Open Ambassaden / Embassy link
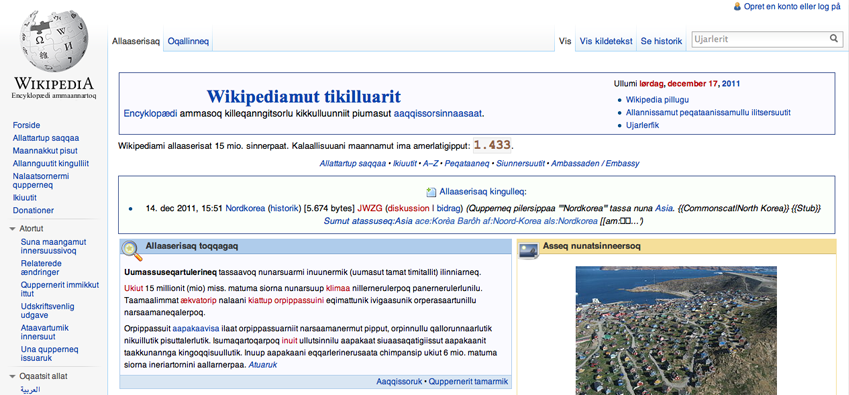This screenshot has width=849, height=395. pyautogui.click(x=595, y=163)
